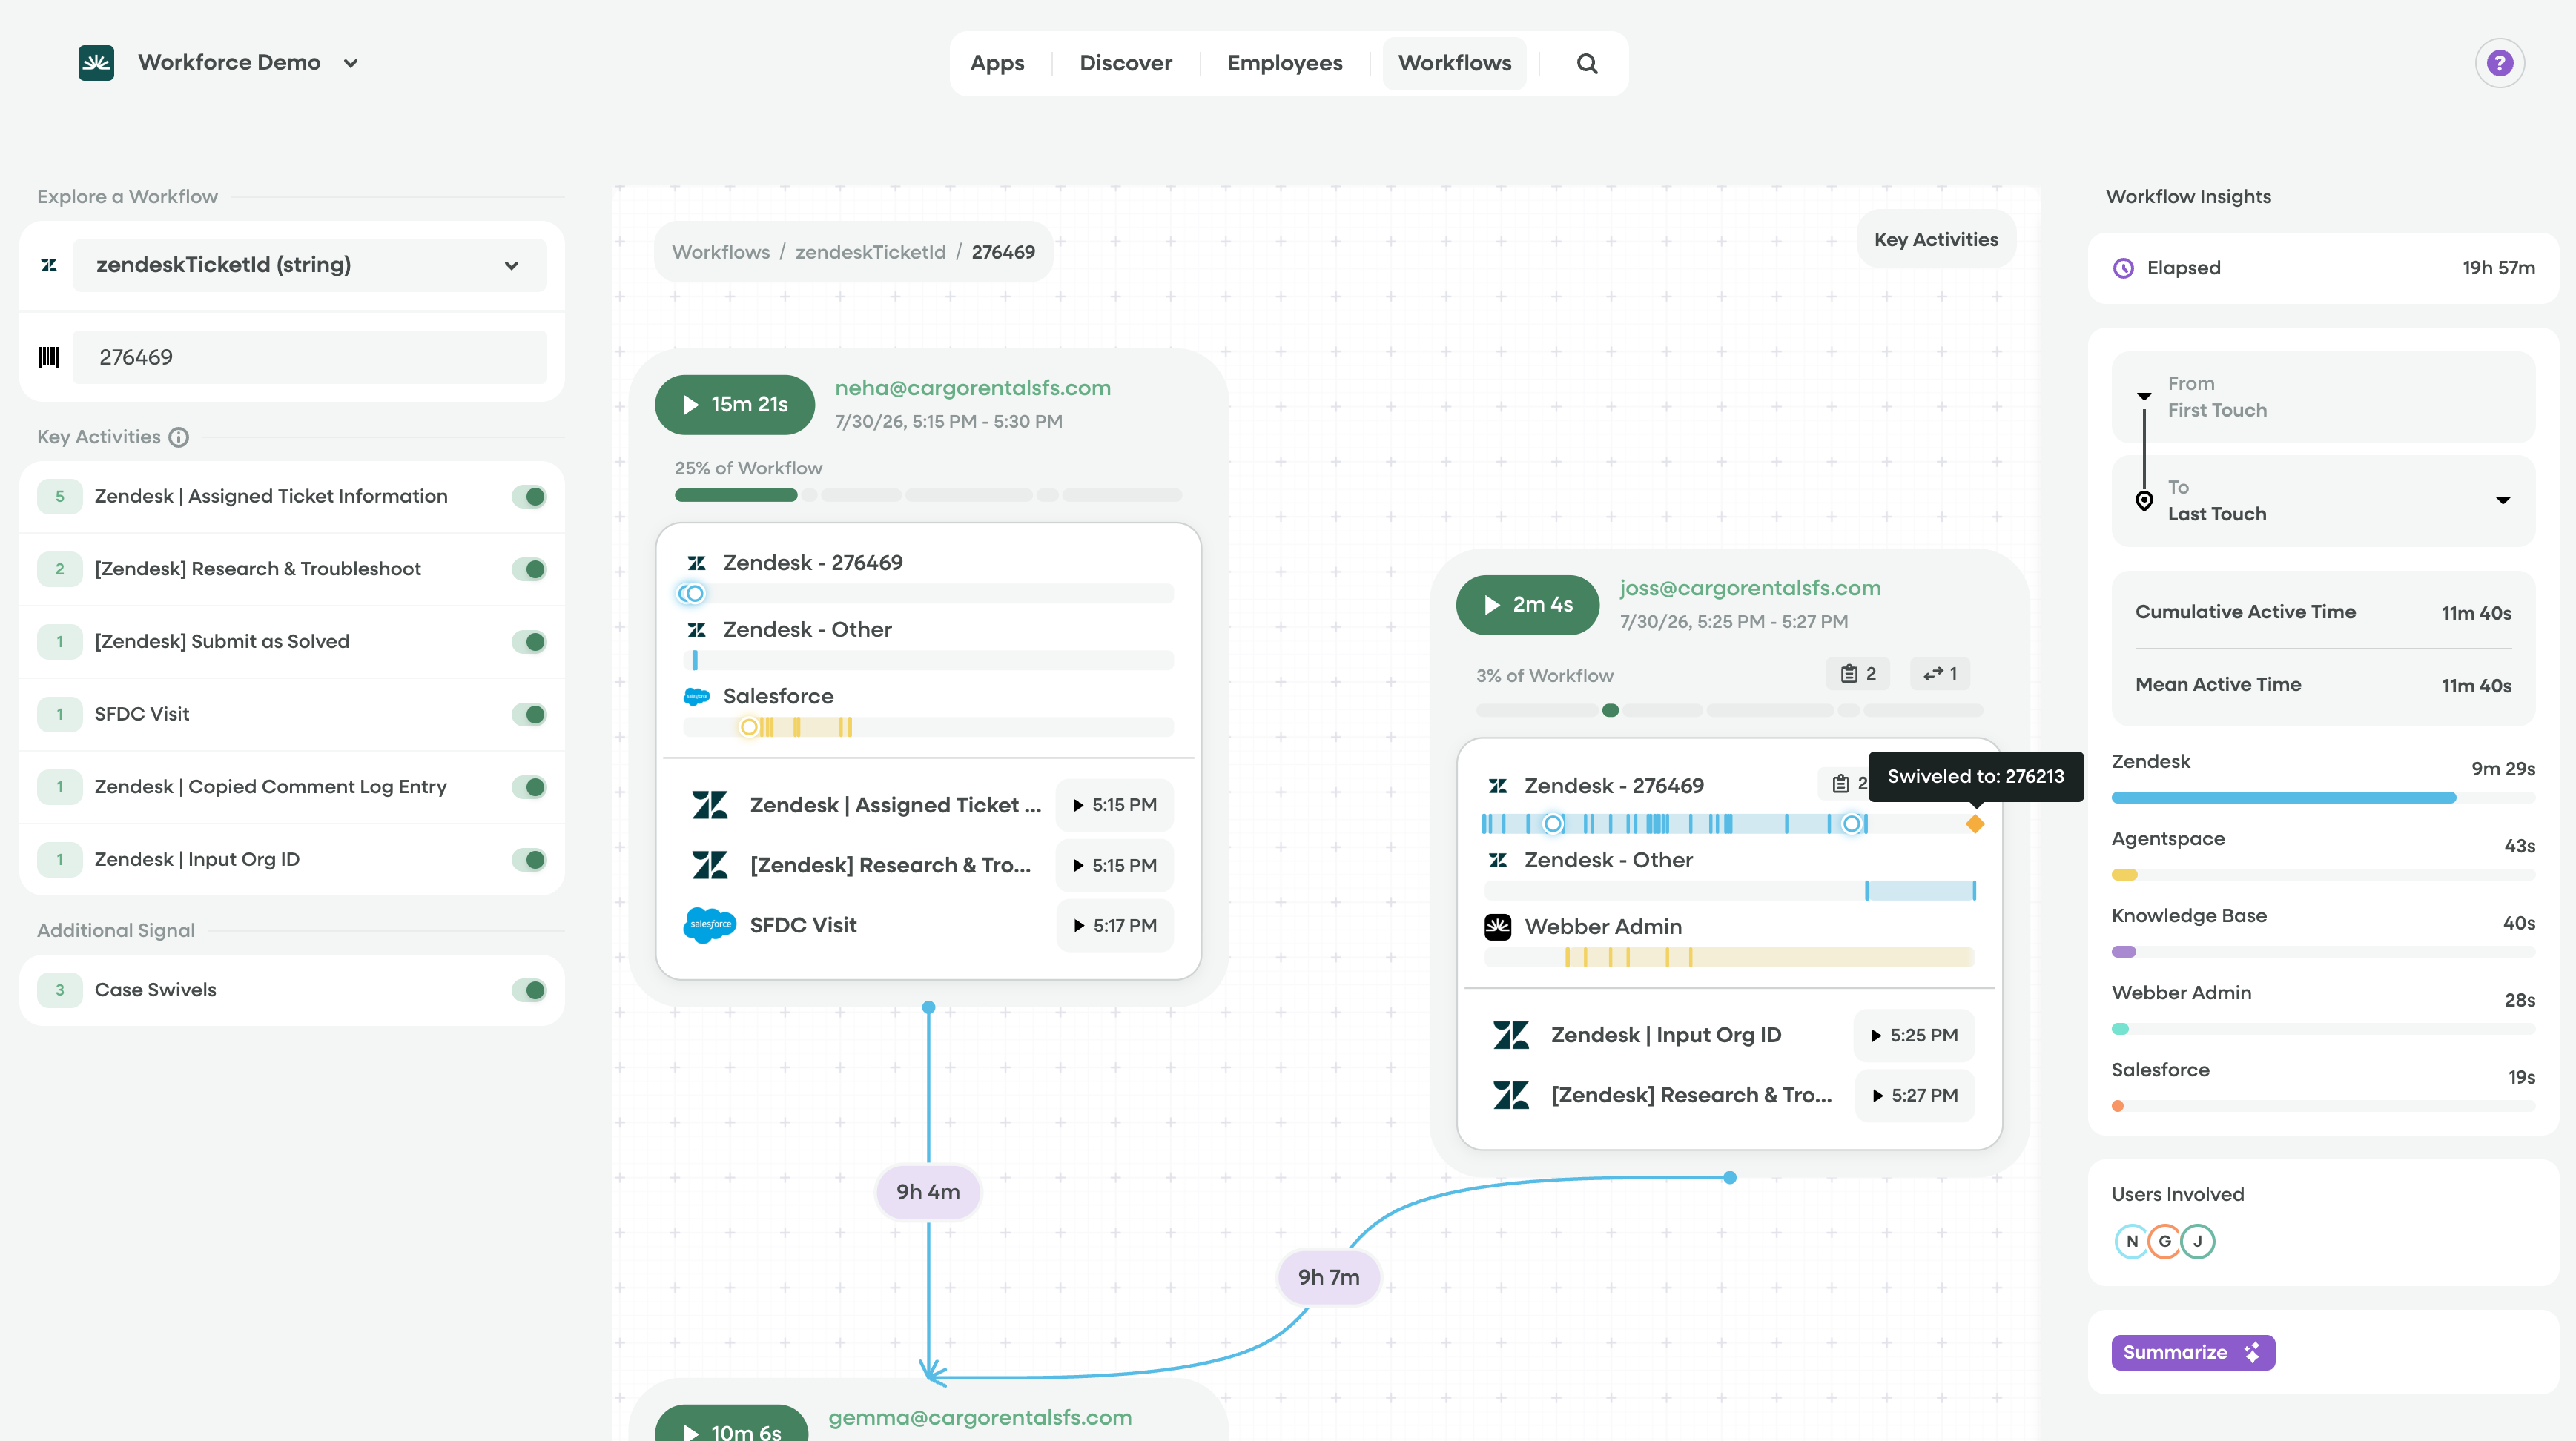This screenshot has width=2576, height=1441.
Task: Click the Last Touch location pin icon
Action: (2143, 501)
